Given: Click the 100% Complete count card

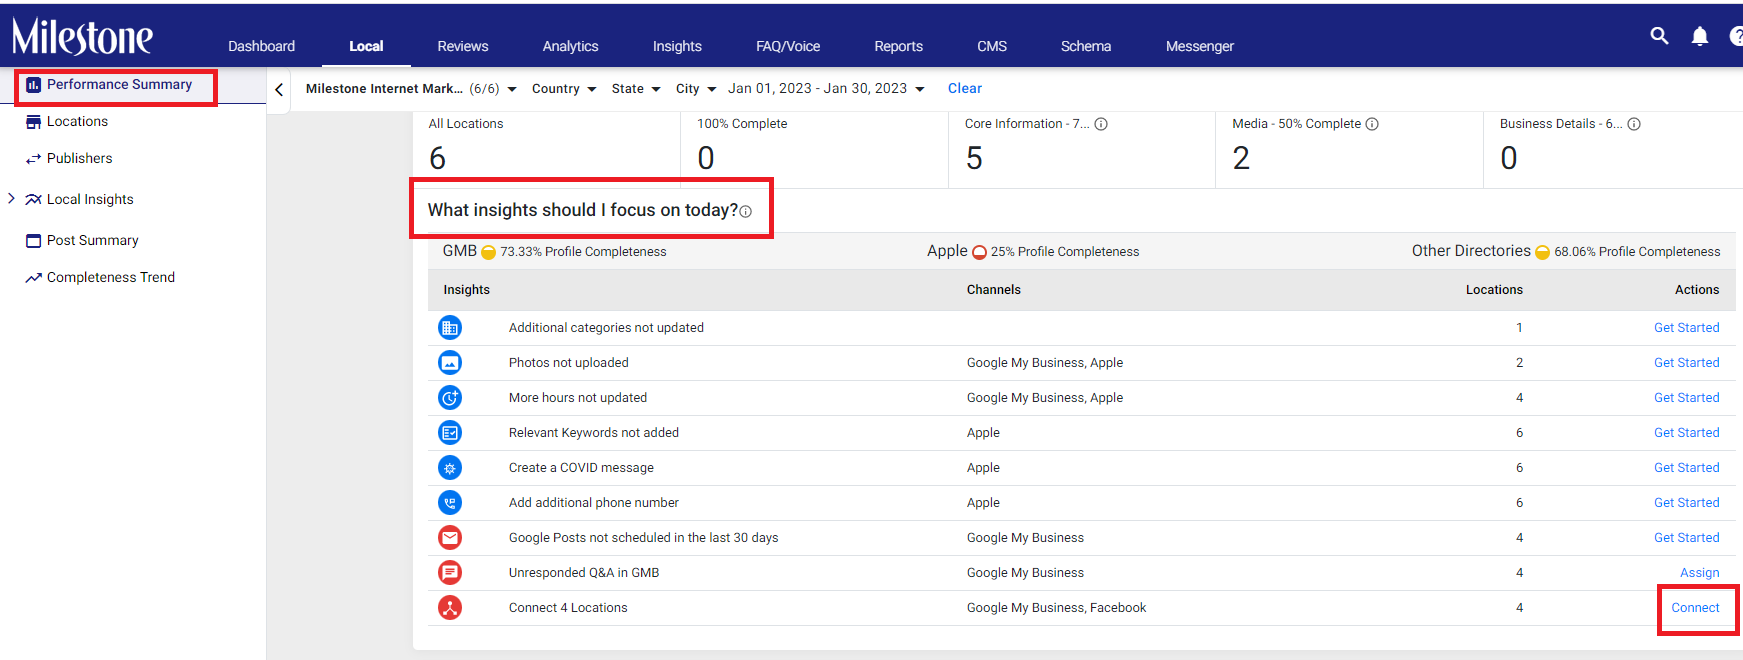Looking at the screenshot, I should point(814,148).
